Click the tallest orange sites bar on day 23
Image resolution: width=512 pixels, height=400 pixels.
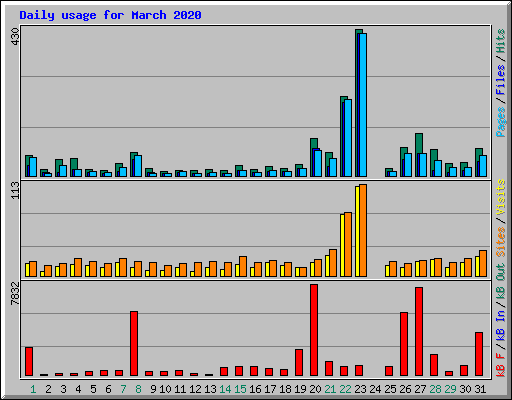coord(363,230)
